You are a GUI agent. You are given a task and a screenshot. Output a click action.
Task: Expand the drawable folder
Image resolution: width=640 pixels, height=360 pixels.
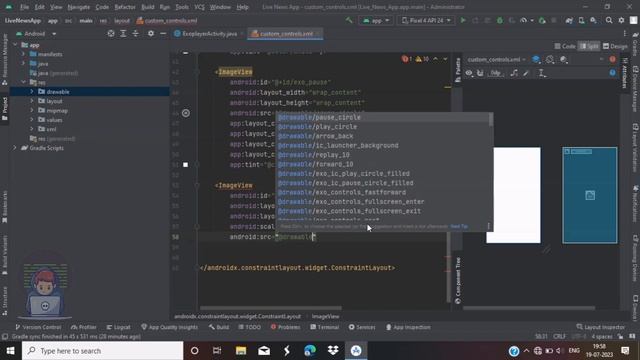[32, 92]
